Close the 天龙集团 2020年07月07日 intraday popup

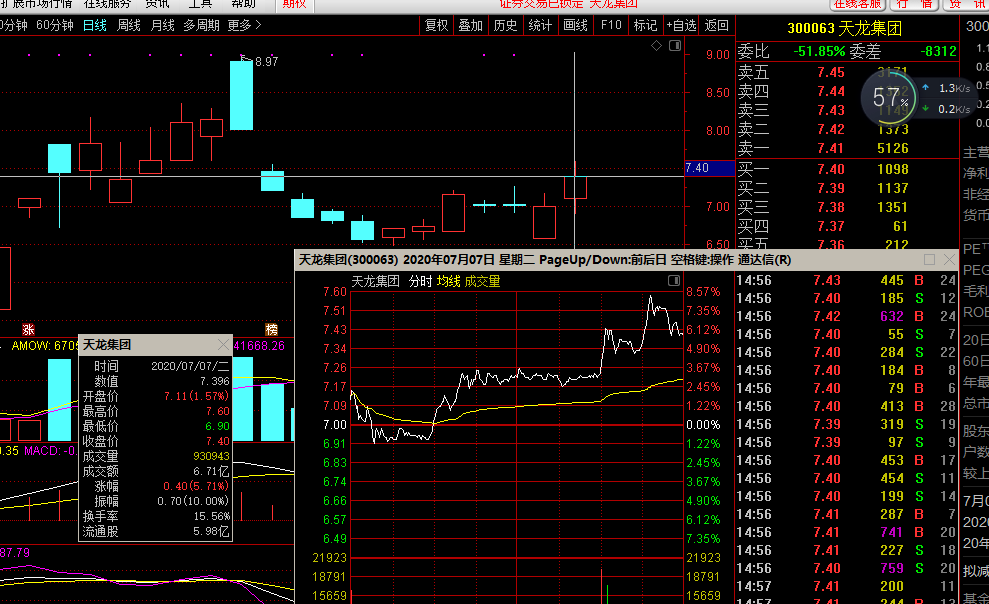point(949,260)
